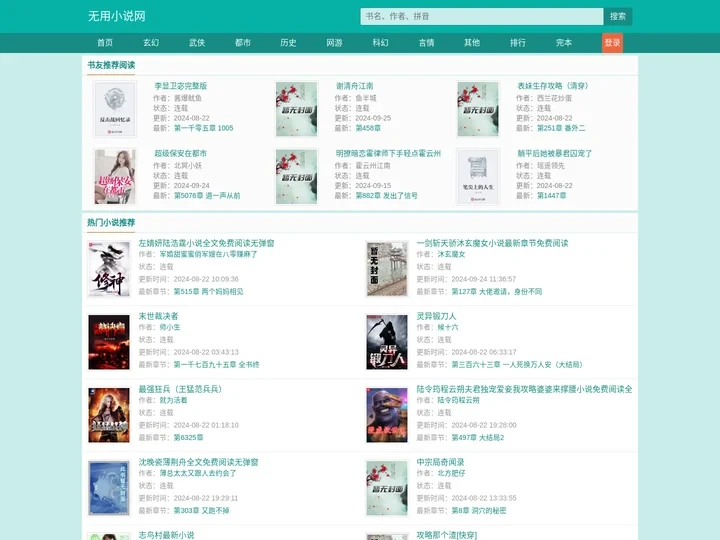Open chapter 第一千七百九十五章 全书终
720x540 pixels.
point(216,365)
